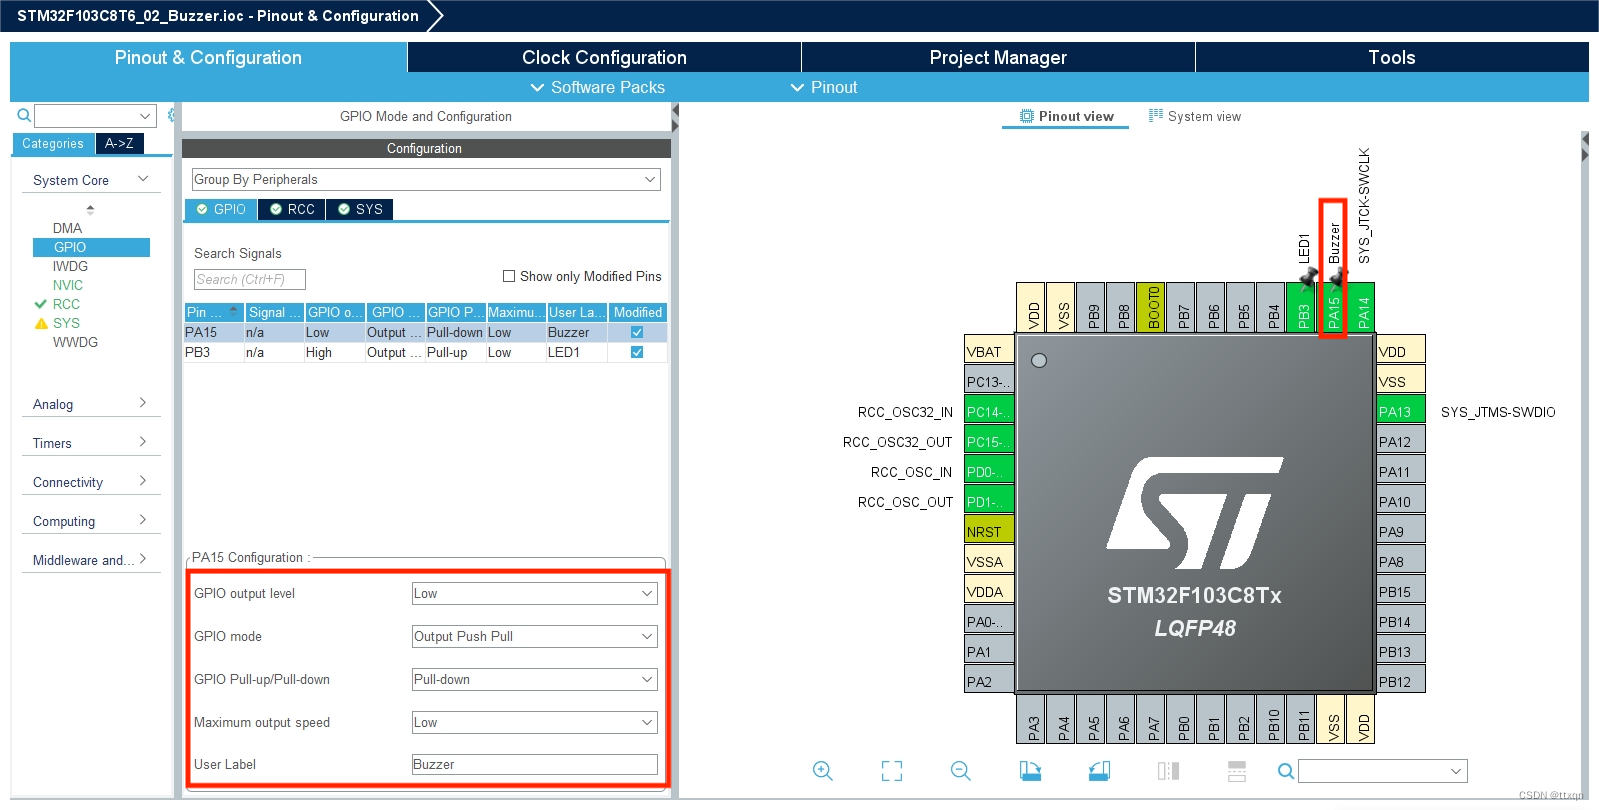Image resolution: width=1599 pixels, height=810 pixels.
Task: Click the Search Signals input field
Action: [x=249, y=279]
